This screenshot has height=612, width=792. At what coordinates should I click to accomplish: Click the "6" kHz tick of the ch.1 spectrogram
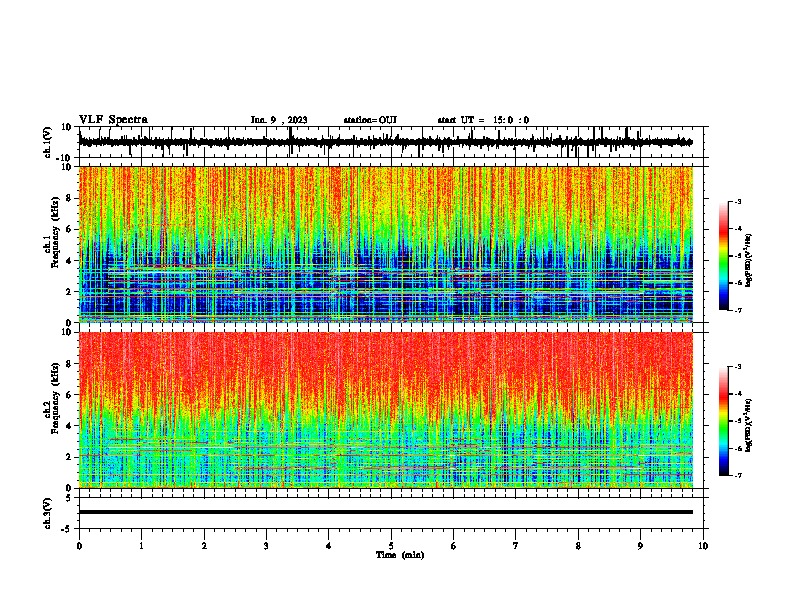tap(69, 229)
